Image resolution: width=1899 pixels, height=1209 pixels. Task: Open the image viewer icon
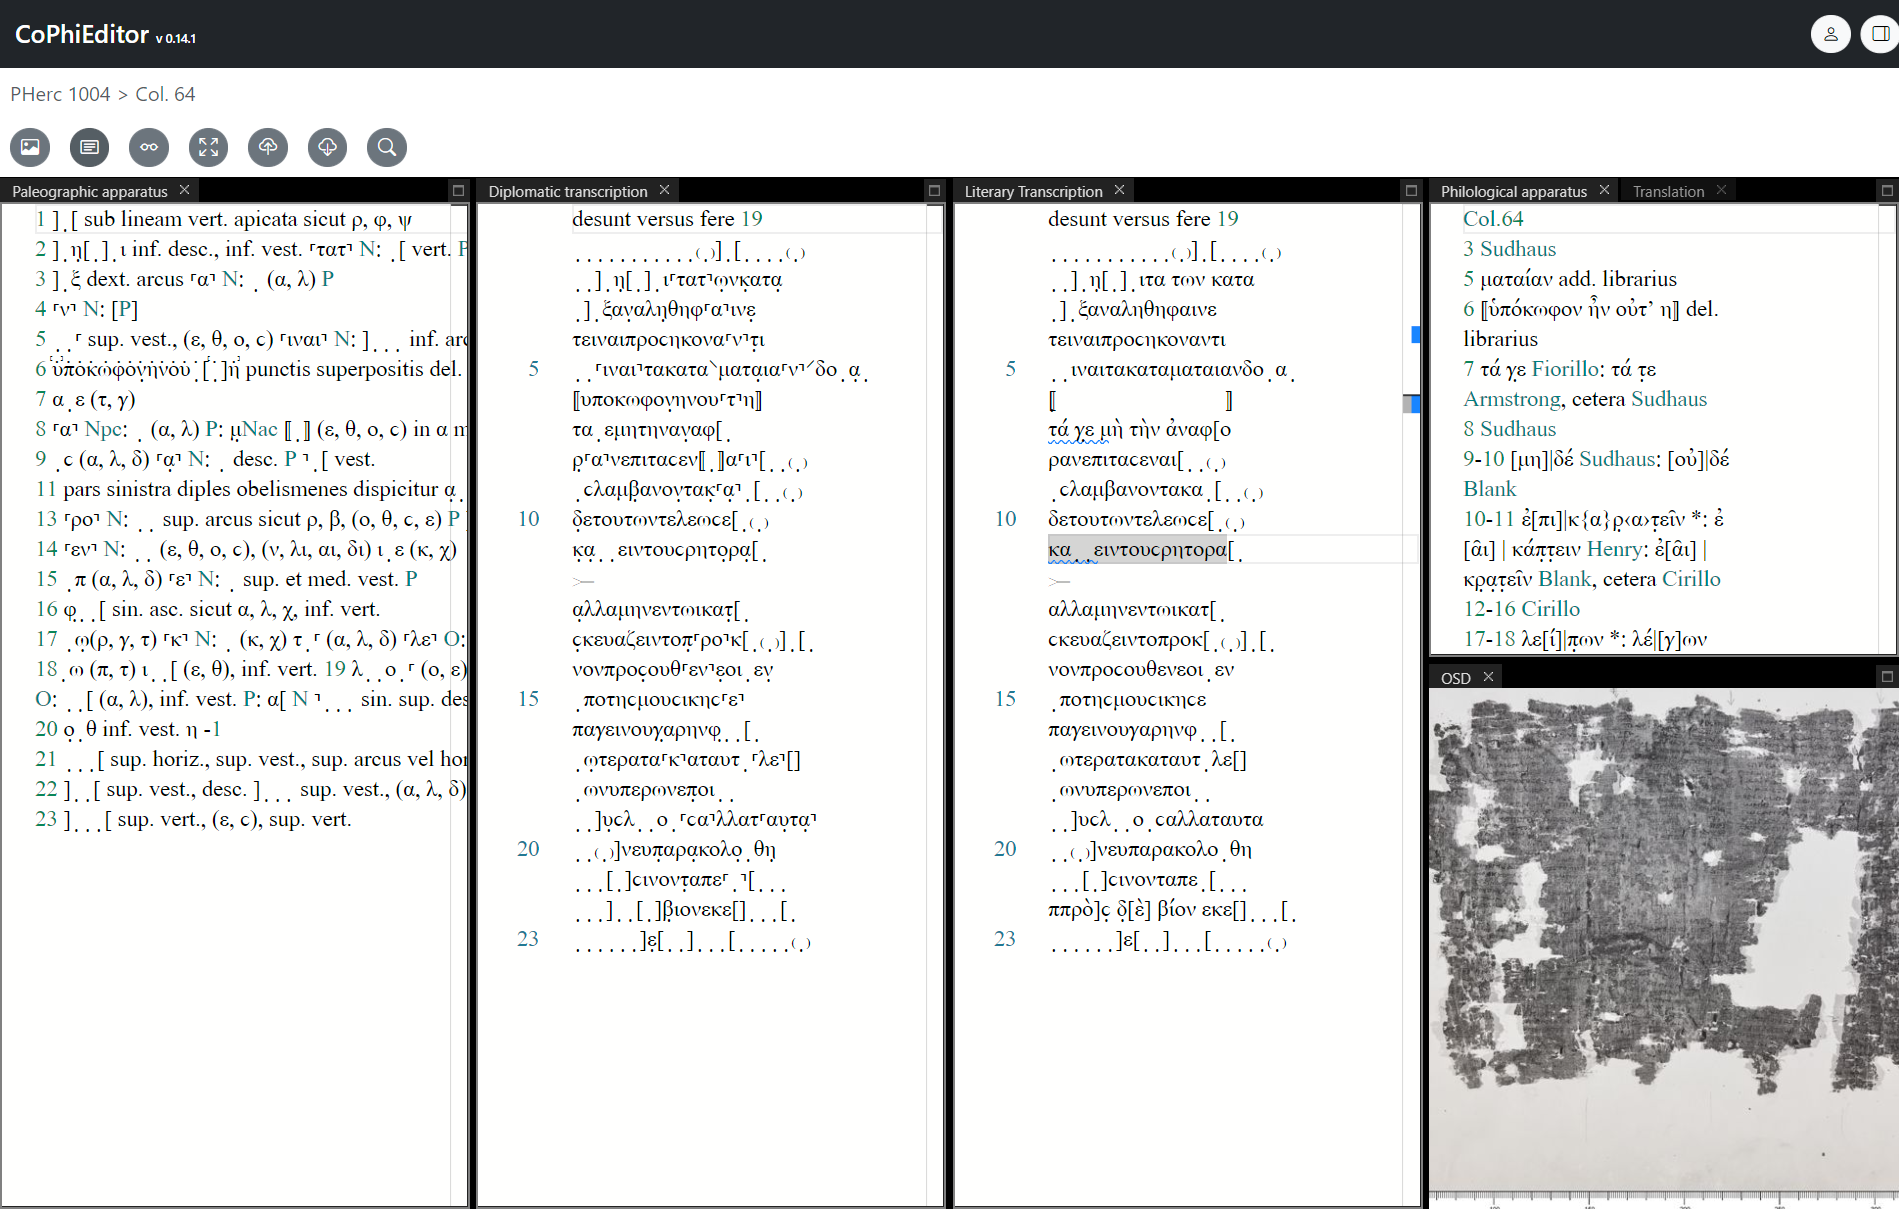(29, 147)
